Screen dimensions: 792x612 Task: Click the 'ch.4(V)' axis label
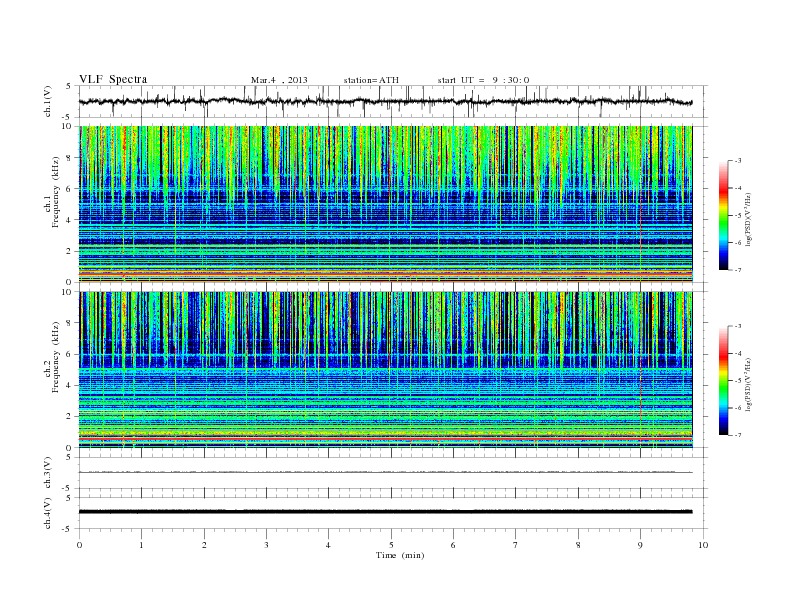48,513
